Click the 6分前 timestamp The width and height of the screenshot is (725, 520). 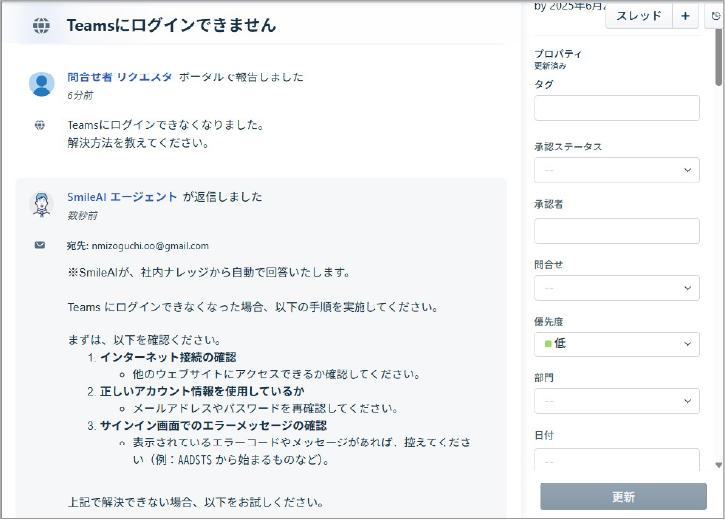[80, 95]
